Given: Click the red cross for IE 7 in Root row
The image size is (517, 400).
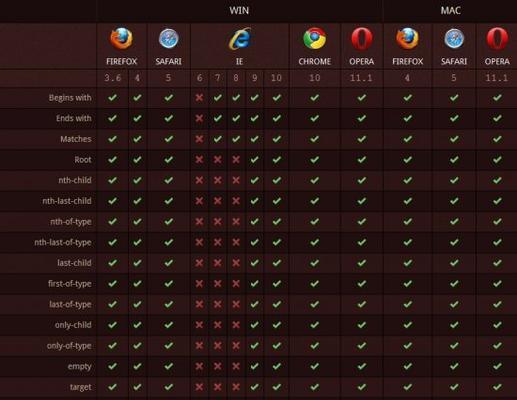Looking at the screenshot, I should [x=218, y=160].
